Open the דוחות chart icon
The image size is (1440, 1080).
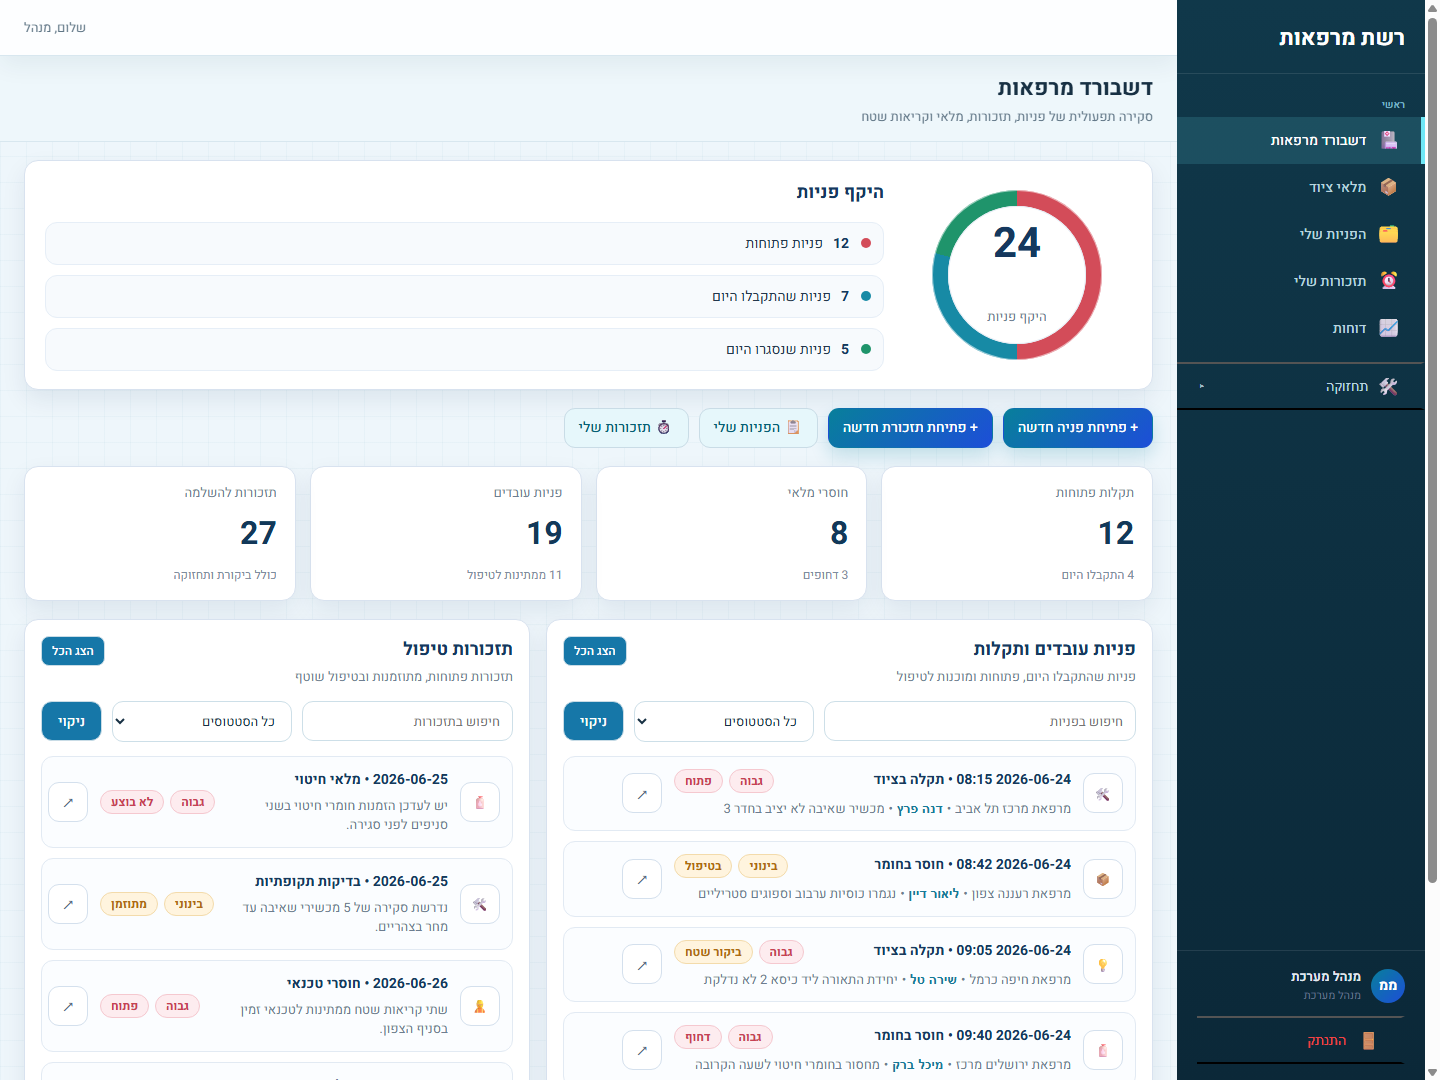coord(1389,328)
